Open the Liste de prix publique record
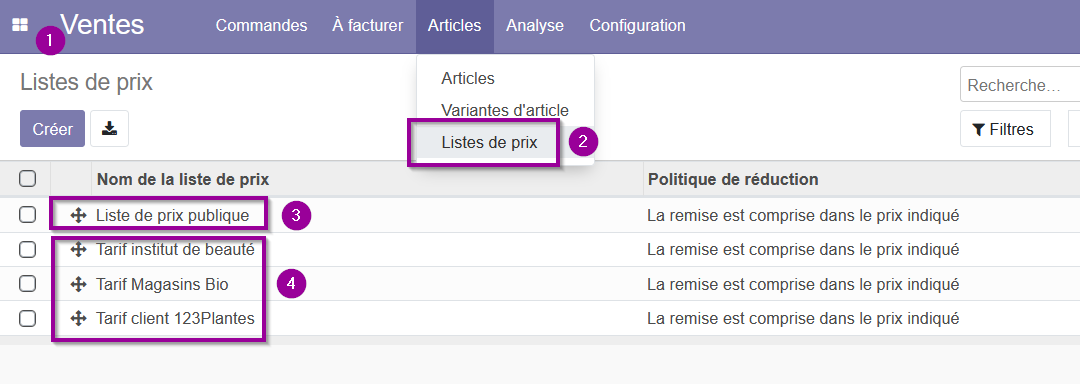This screenshot has height=384, width=1080. (x=172, y=215)
